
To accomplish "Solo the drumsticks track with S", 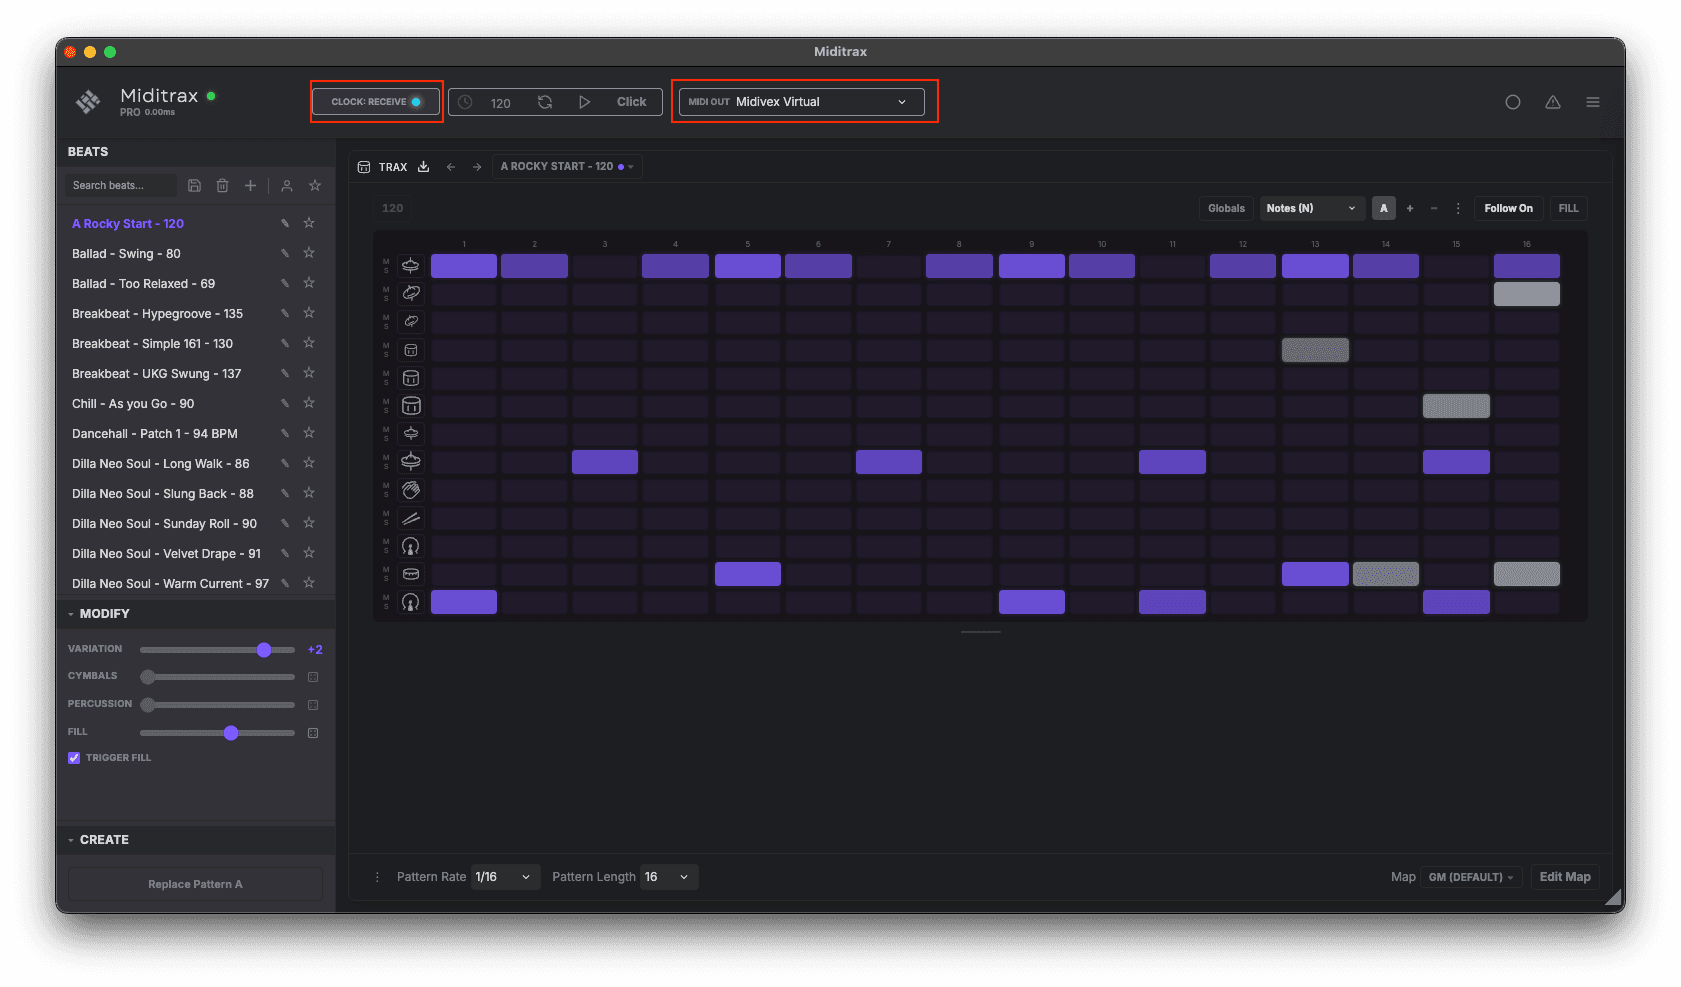I will [x=386, y=523].
